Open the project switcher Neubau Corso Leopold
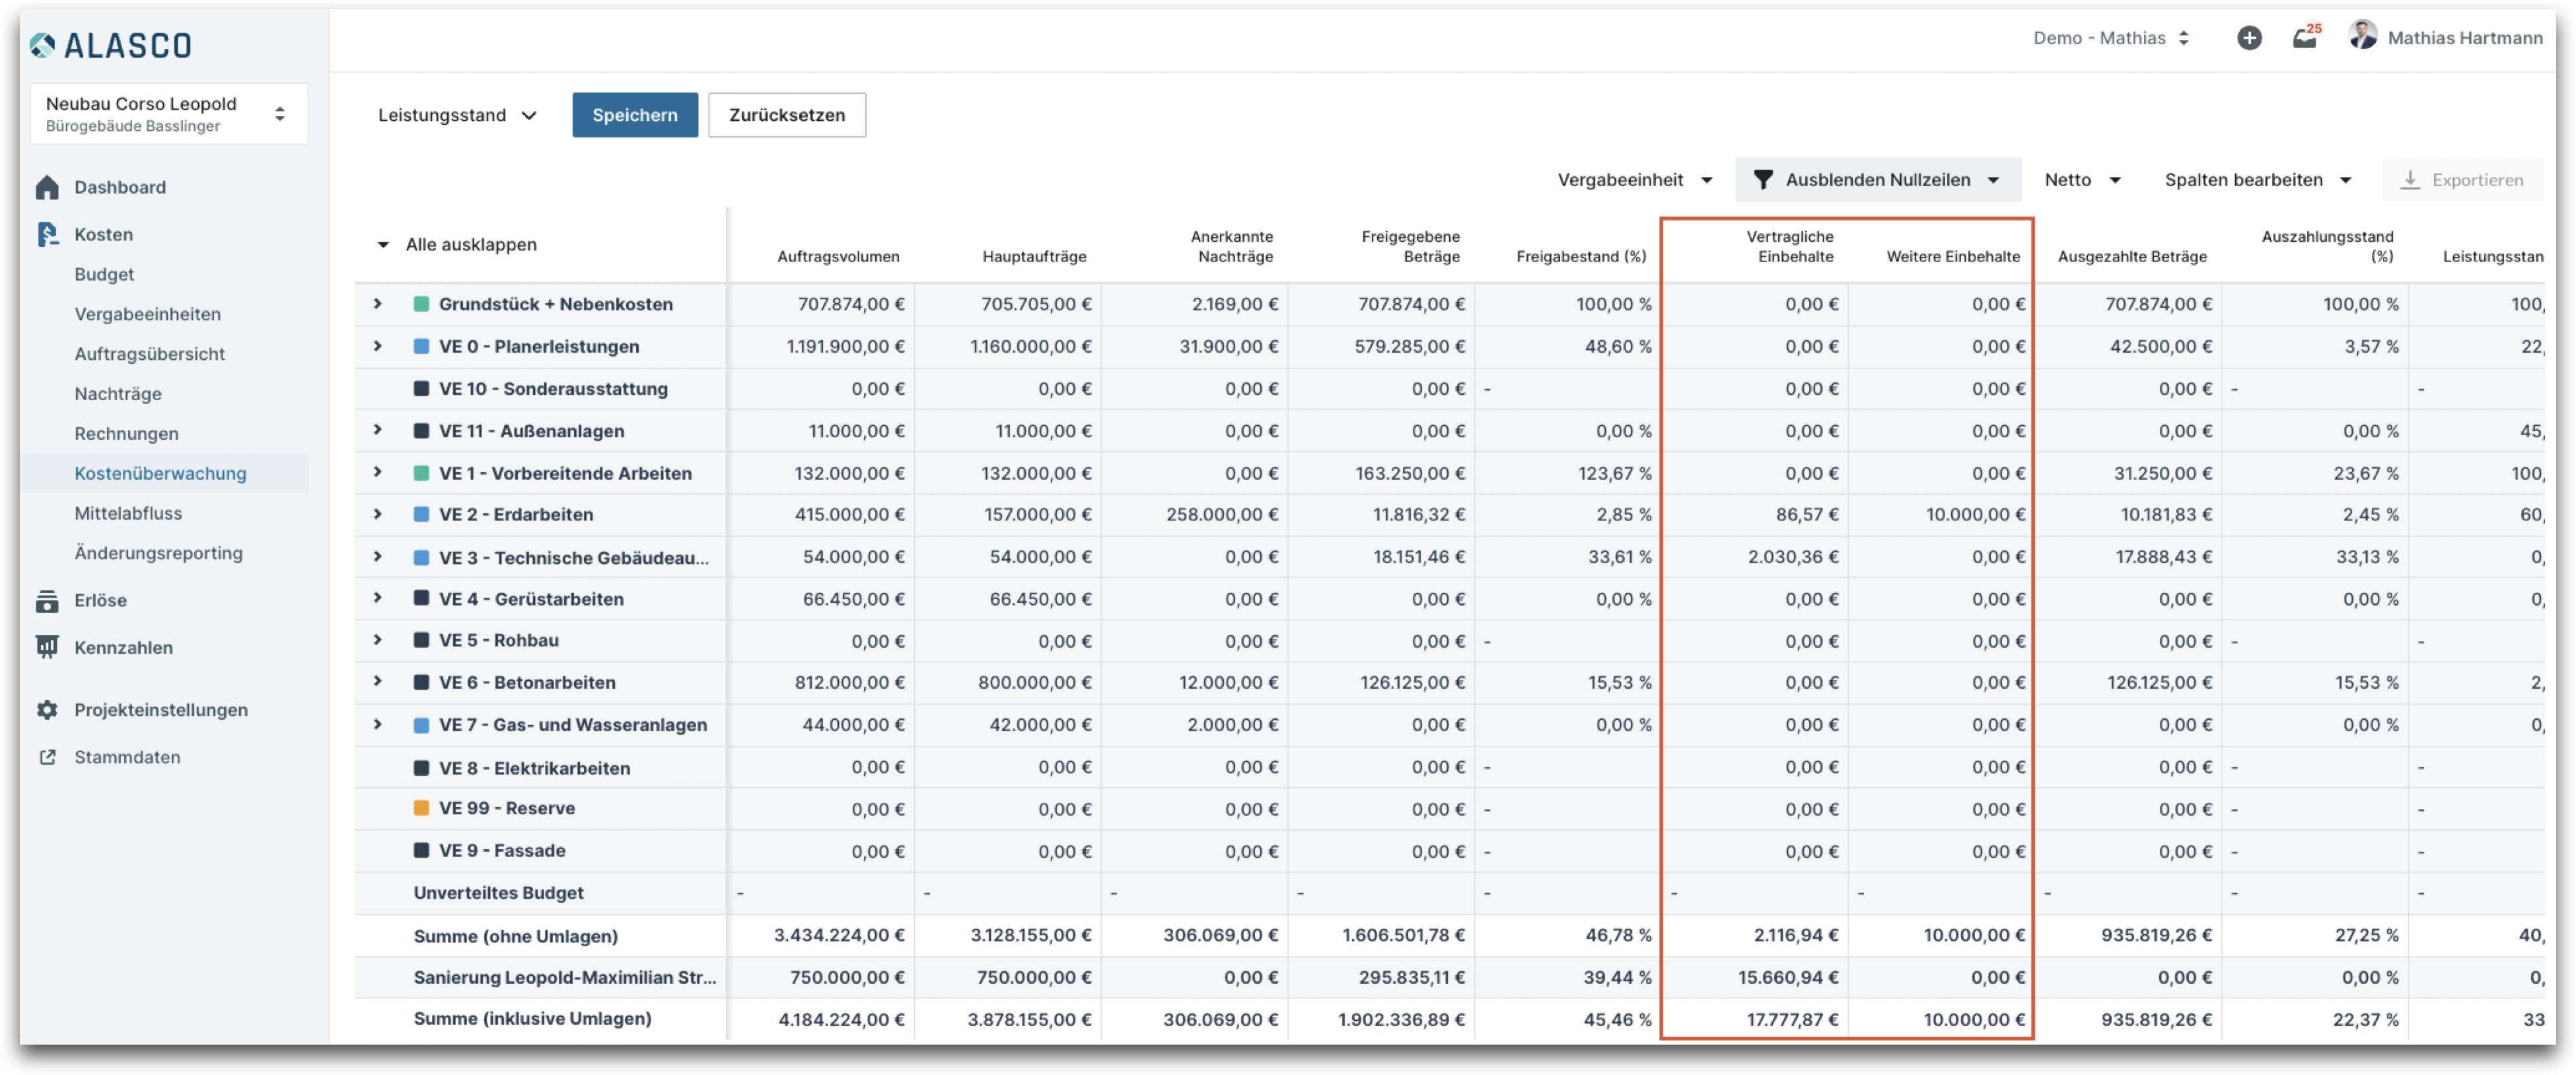This screenshot has width=2576, height=1075. click(168, 114)
